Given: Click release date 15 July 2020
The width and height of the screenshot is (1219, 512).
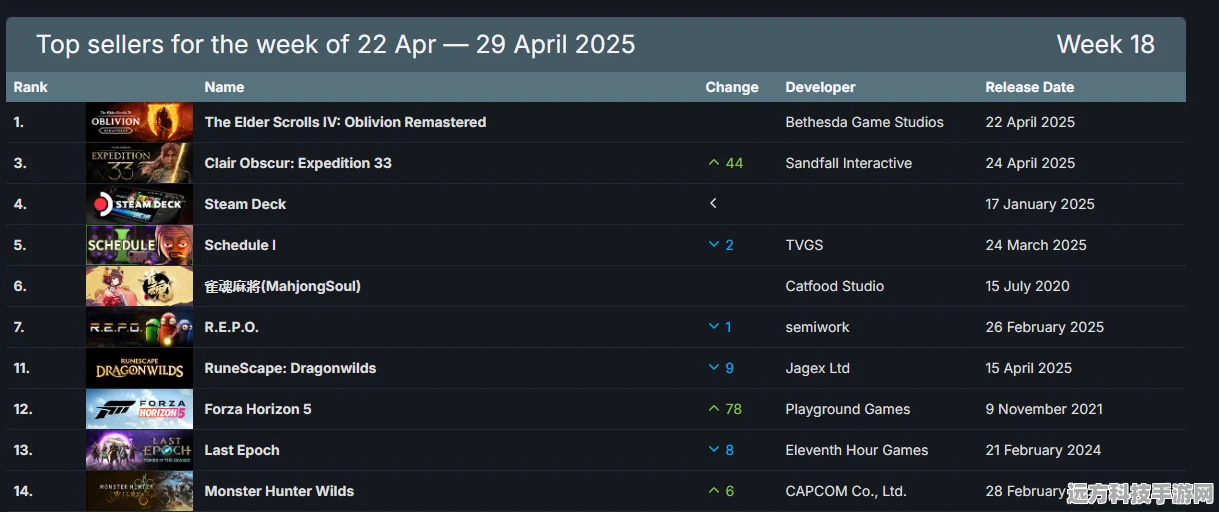Looking at the screenshot, I should click(x=1027, y=286).
